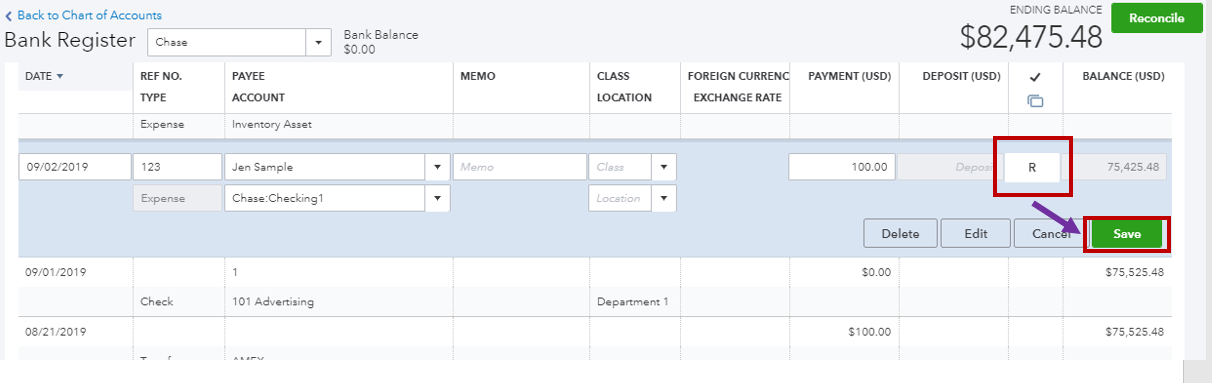
Task: Expand the Jen Sample payee dropdown
Action: (437, 167)
